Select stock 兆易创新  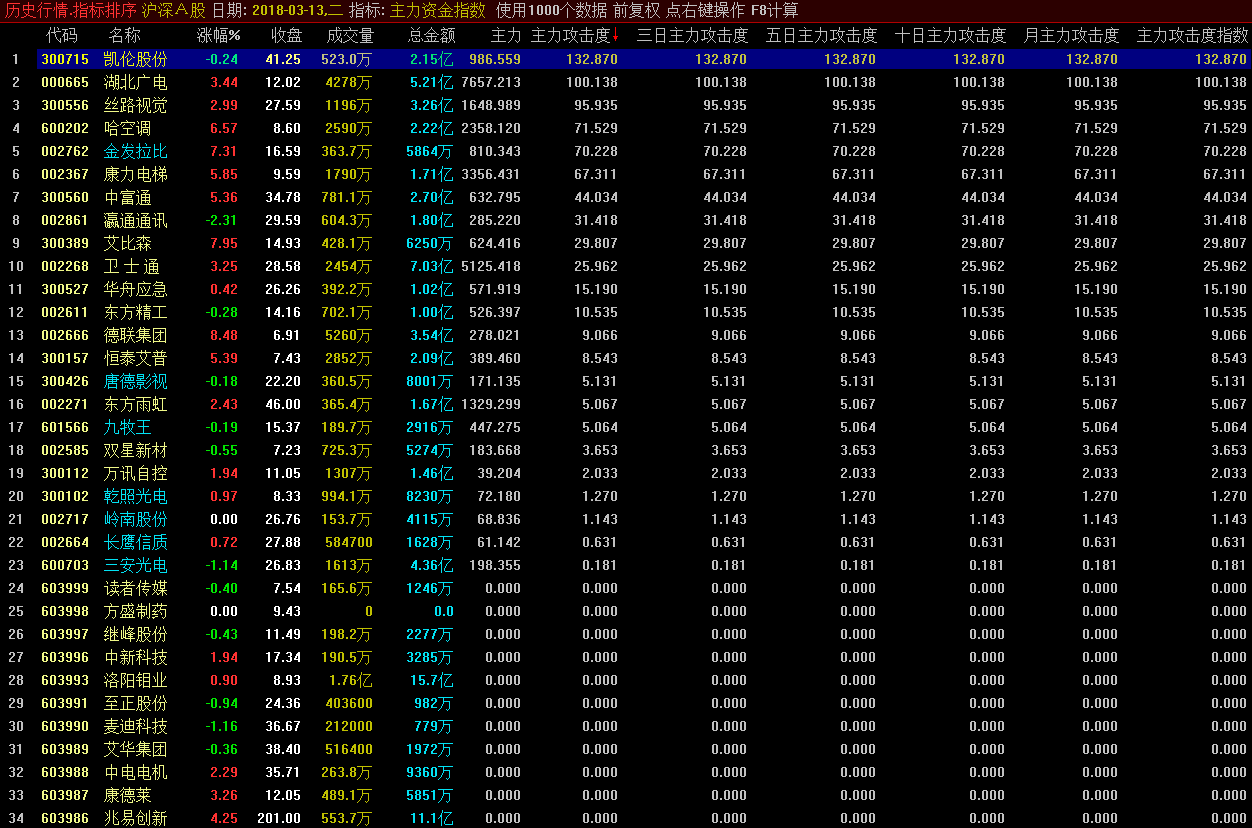coord(136,818)
